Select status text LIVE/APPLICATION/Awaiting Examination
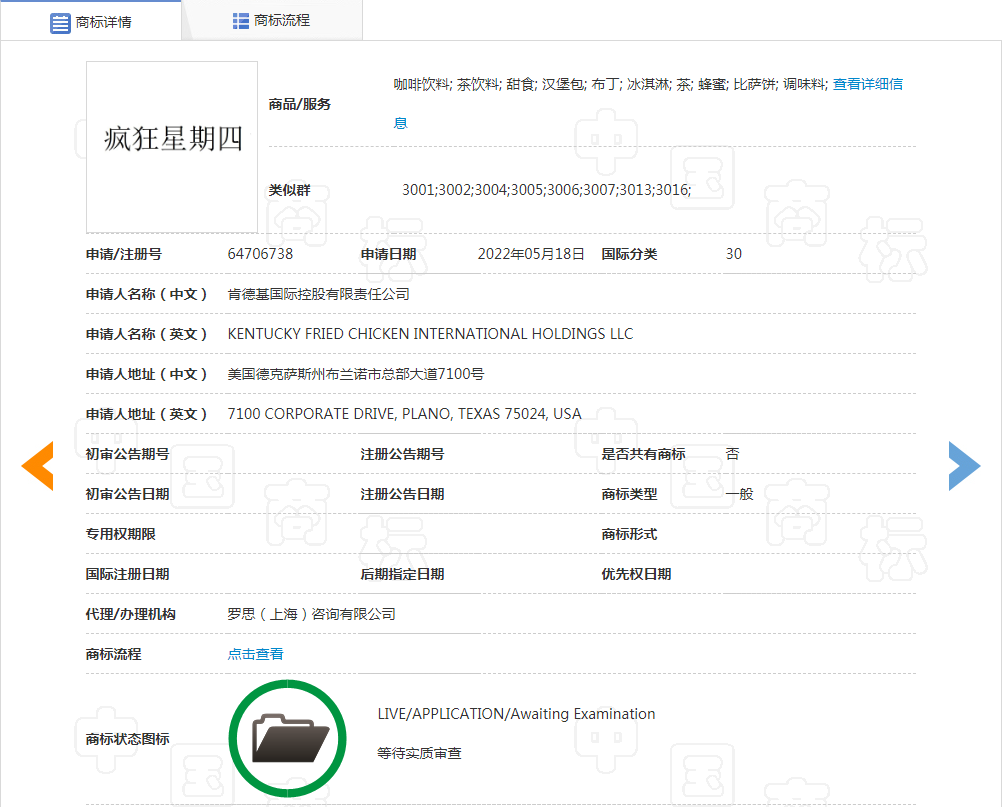 516,714
